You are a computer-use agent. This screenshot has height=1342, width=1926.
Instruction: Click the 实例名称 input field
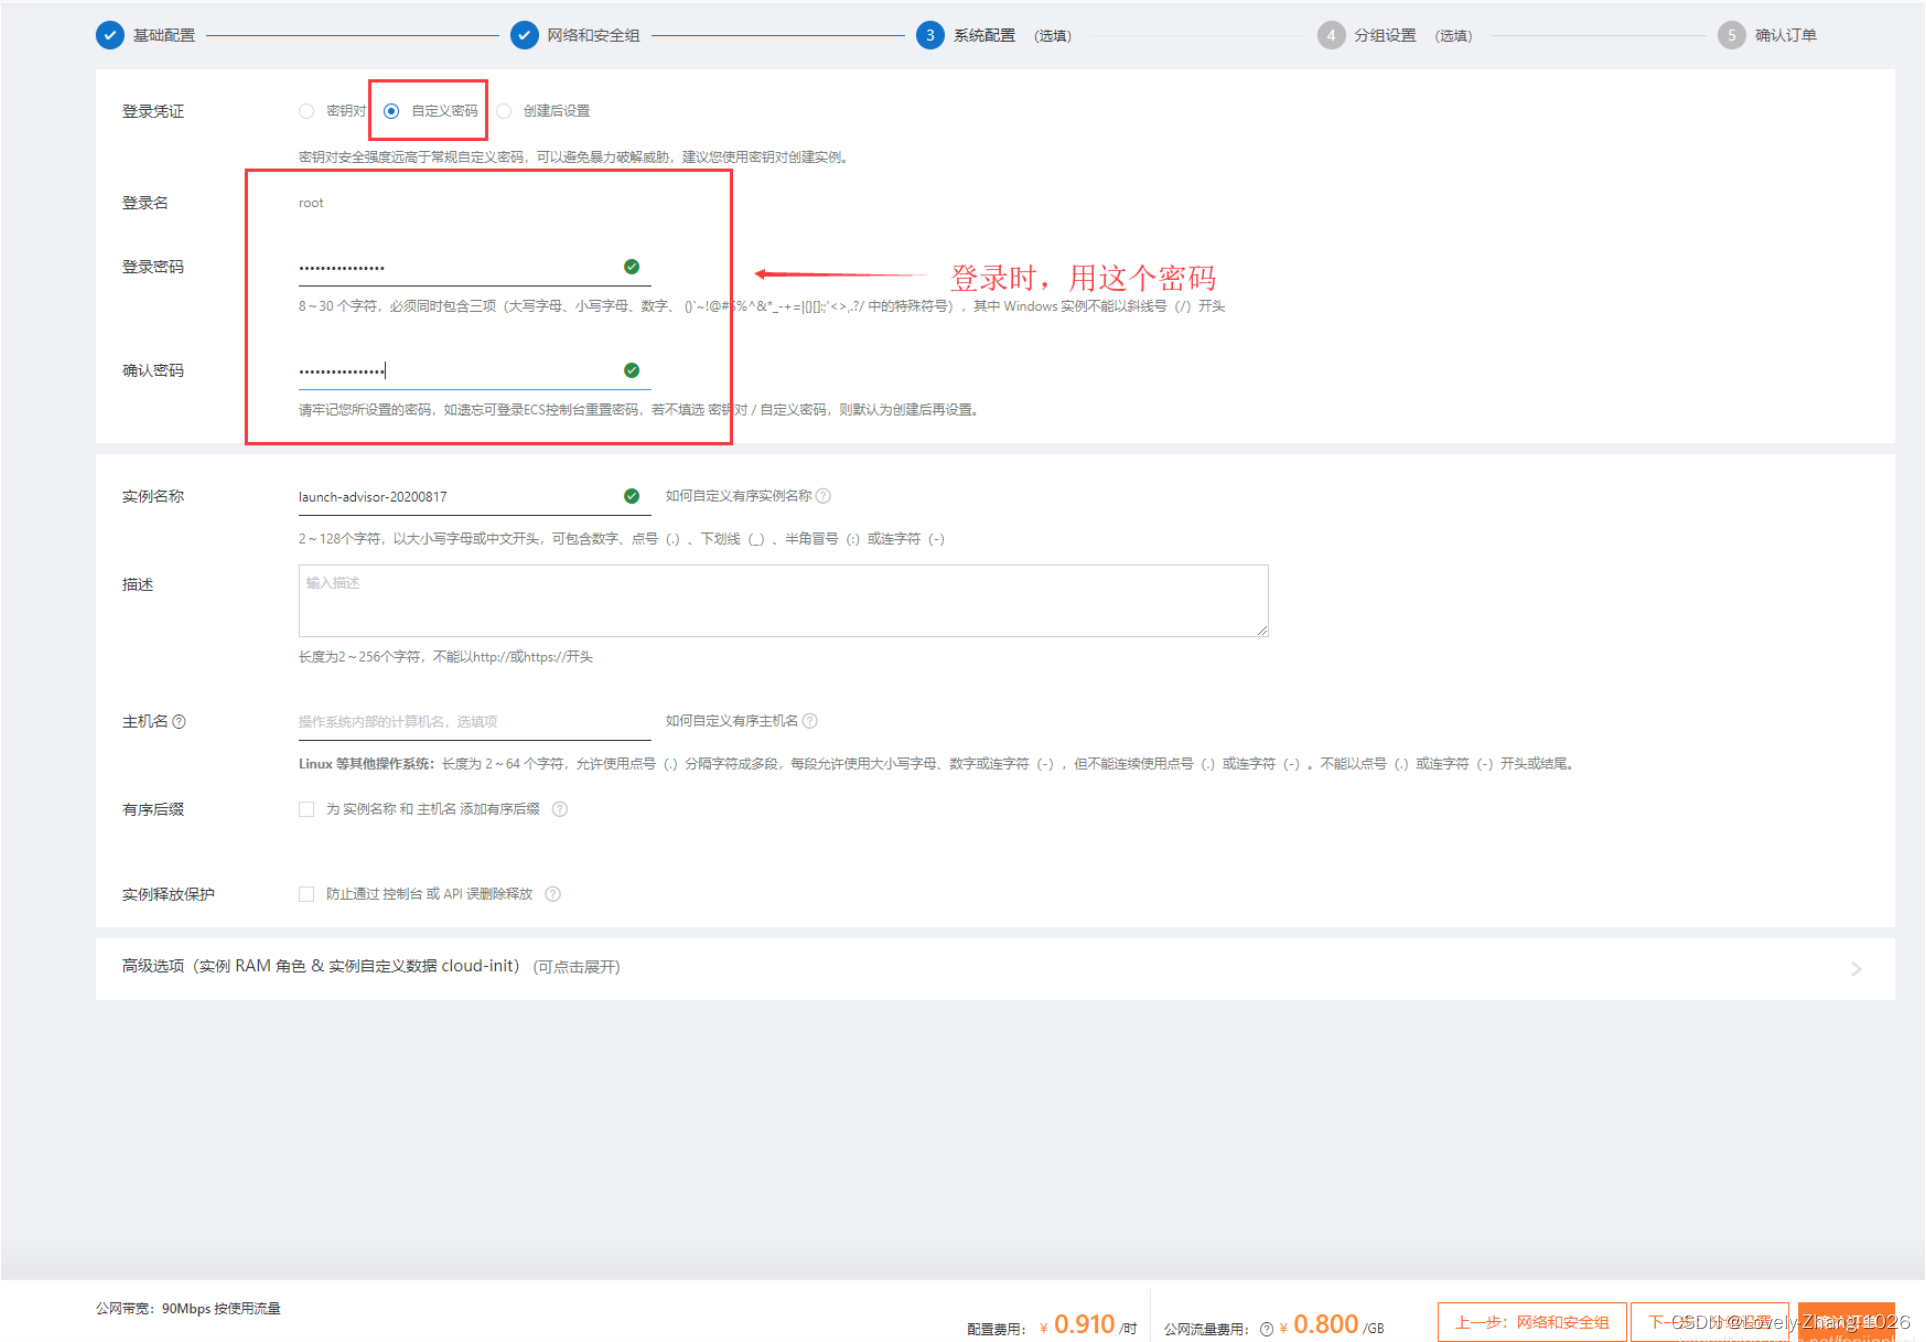[474, 497]
